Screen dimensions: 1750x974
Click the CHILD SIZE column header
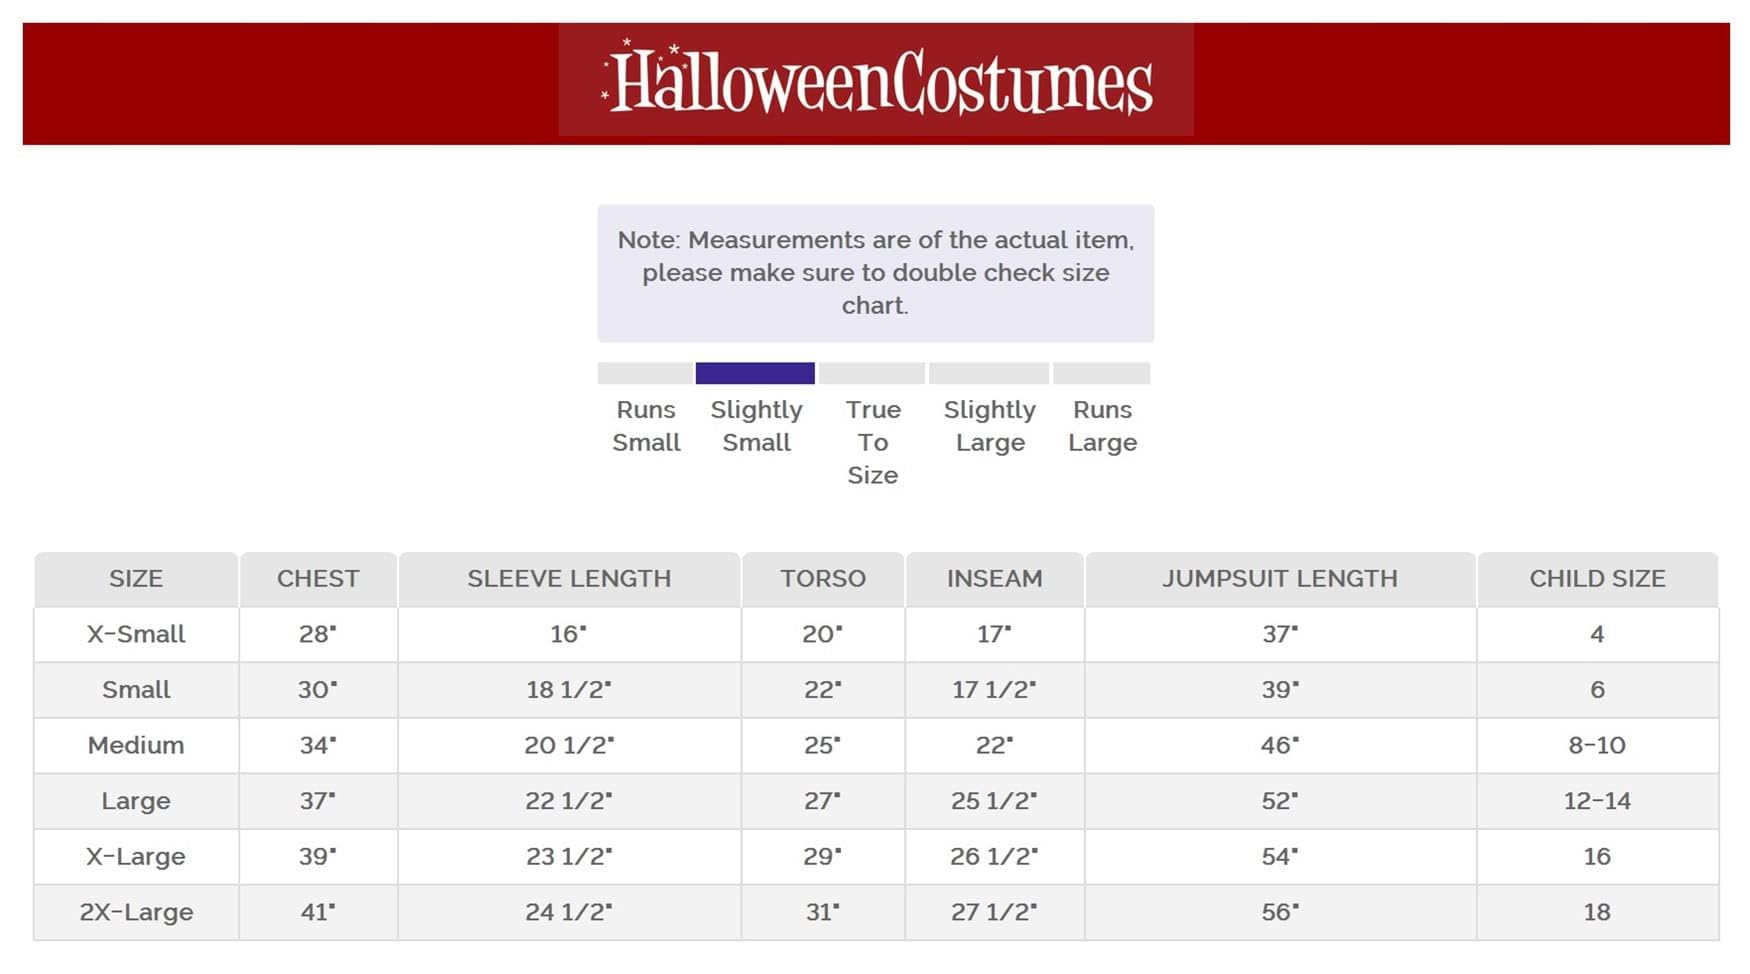[x=1597, y=579]
